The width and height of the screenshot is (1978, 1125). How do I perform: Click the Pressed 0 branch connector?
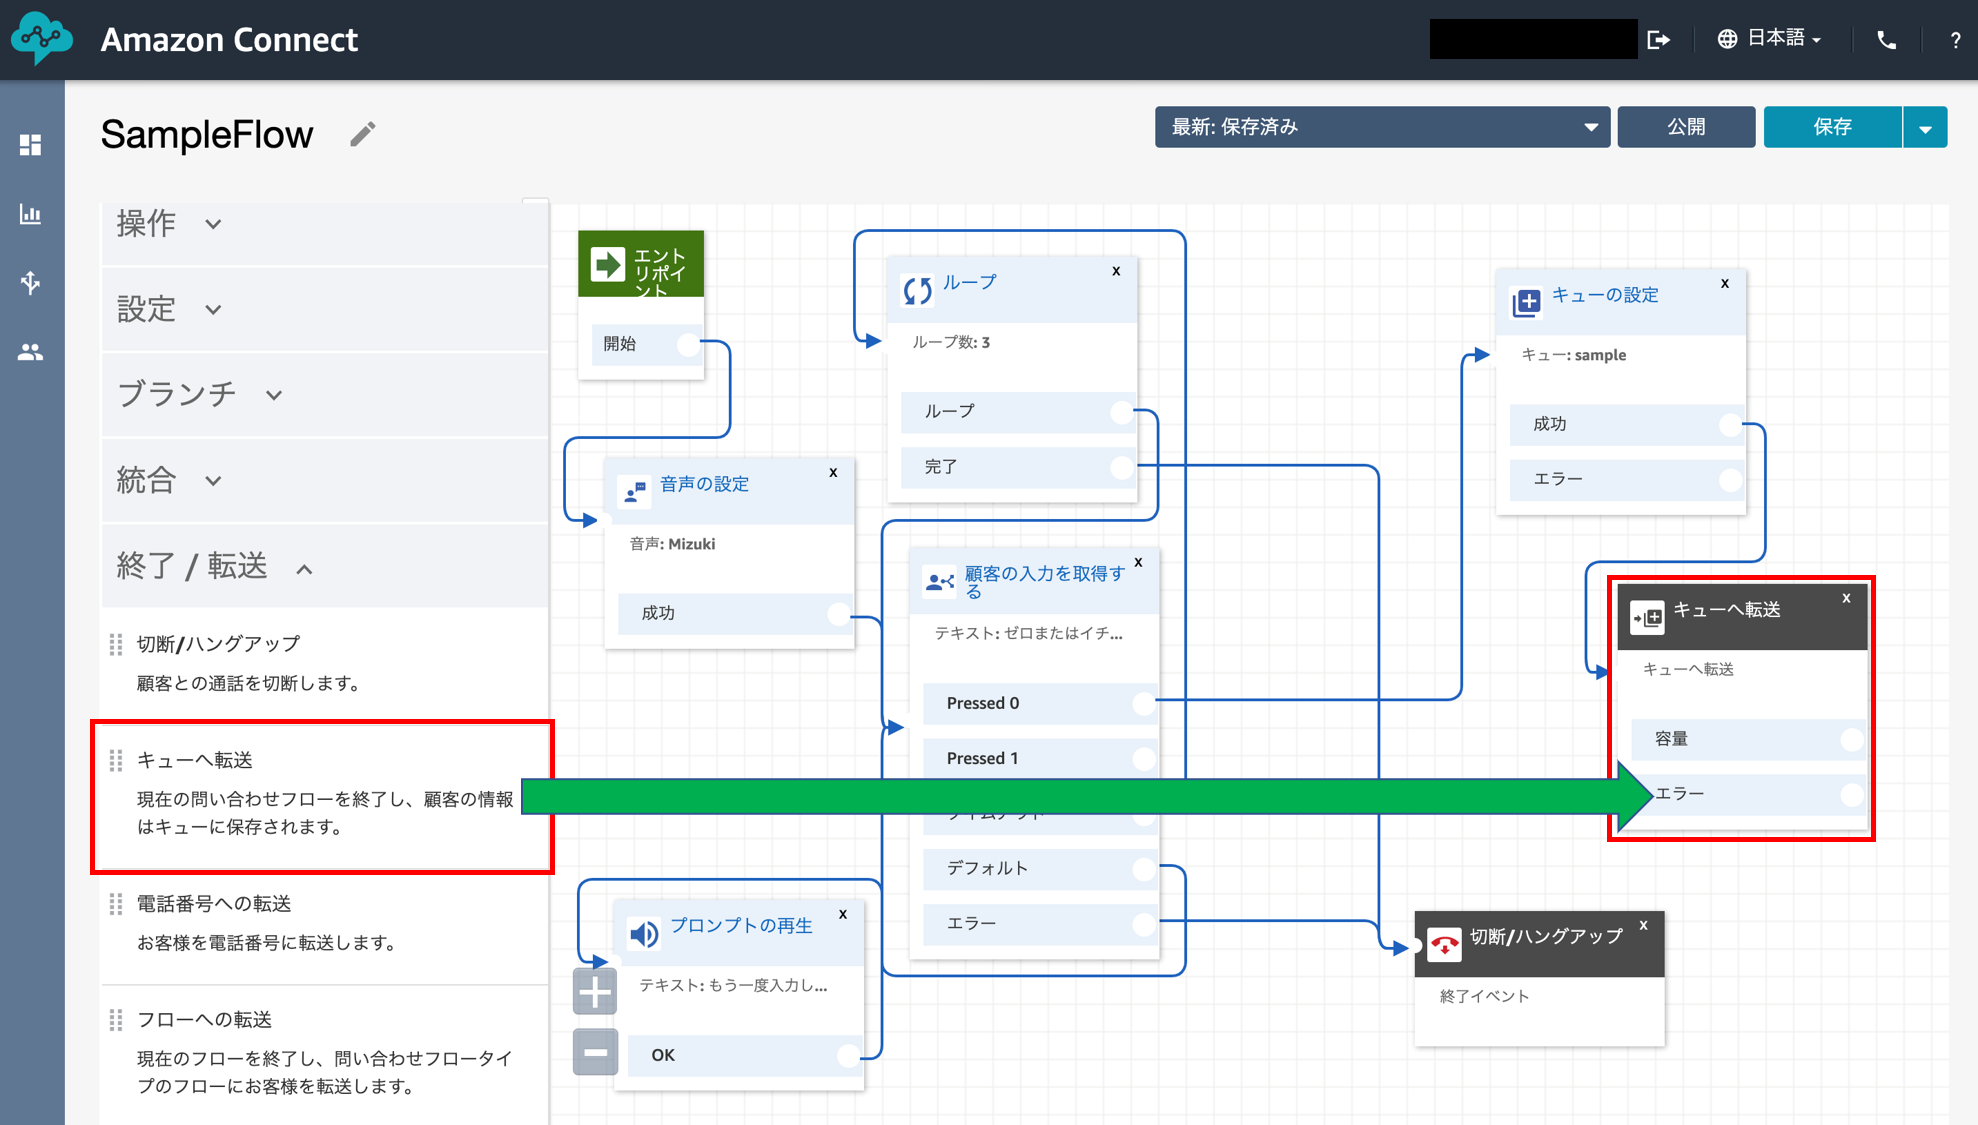[1143, 704]
